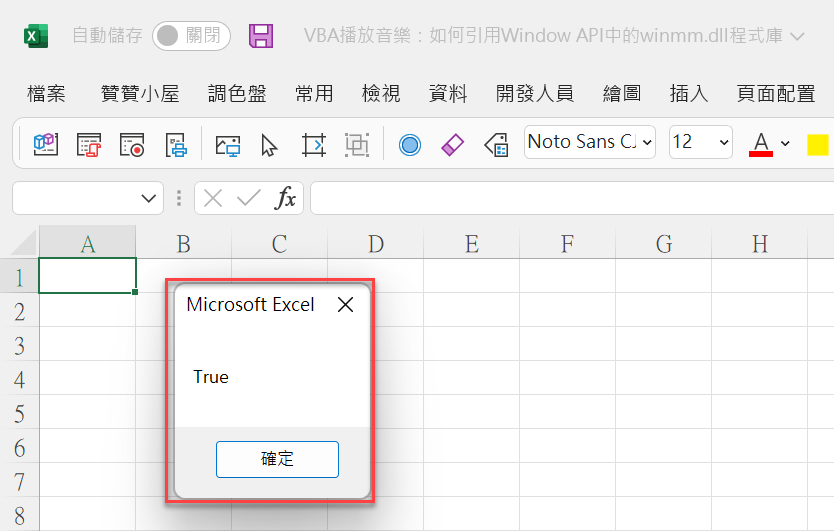Switch to the 調色盤 ribbon tab
Viewport: 834px width, 531px height.
tap(237, 94)
